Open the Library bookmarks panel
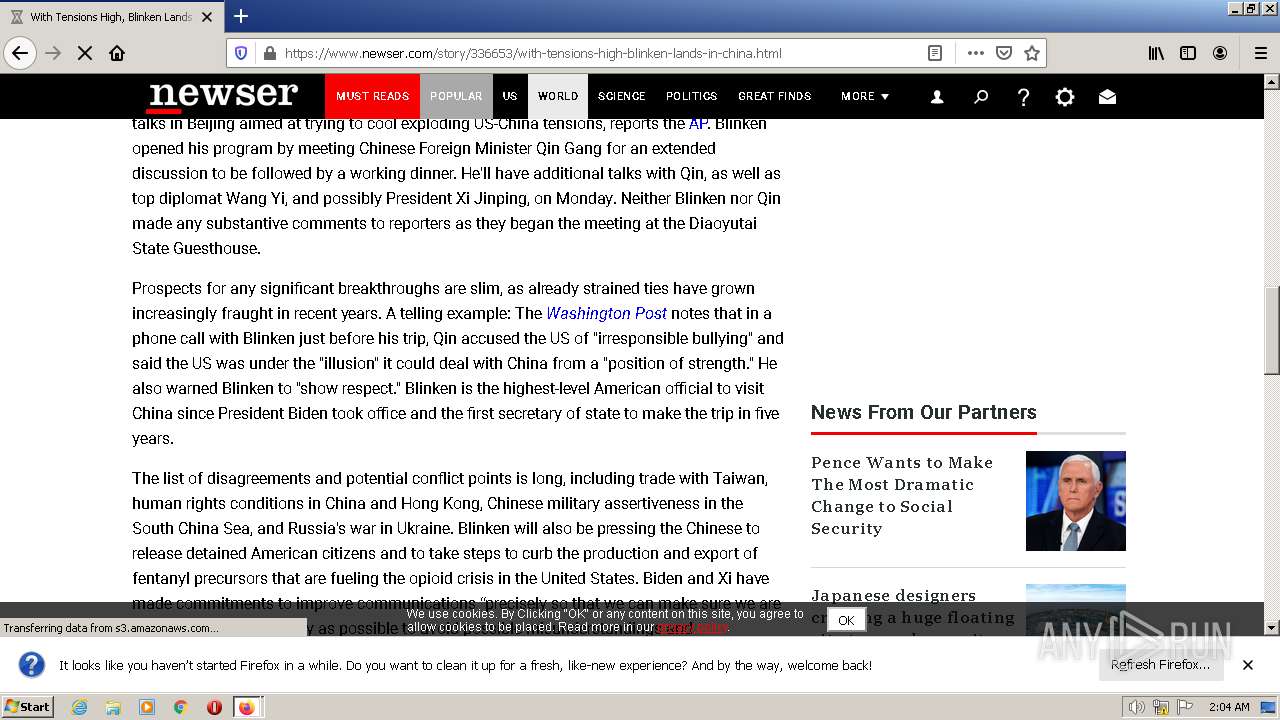Screen dimensions: 1280x720 (x=1156, y=53)
